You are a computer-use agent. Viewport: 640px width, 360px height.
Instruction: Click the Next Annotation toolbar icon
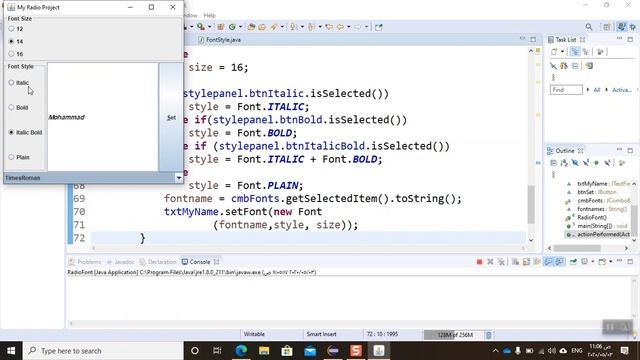pos(293,27)
